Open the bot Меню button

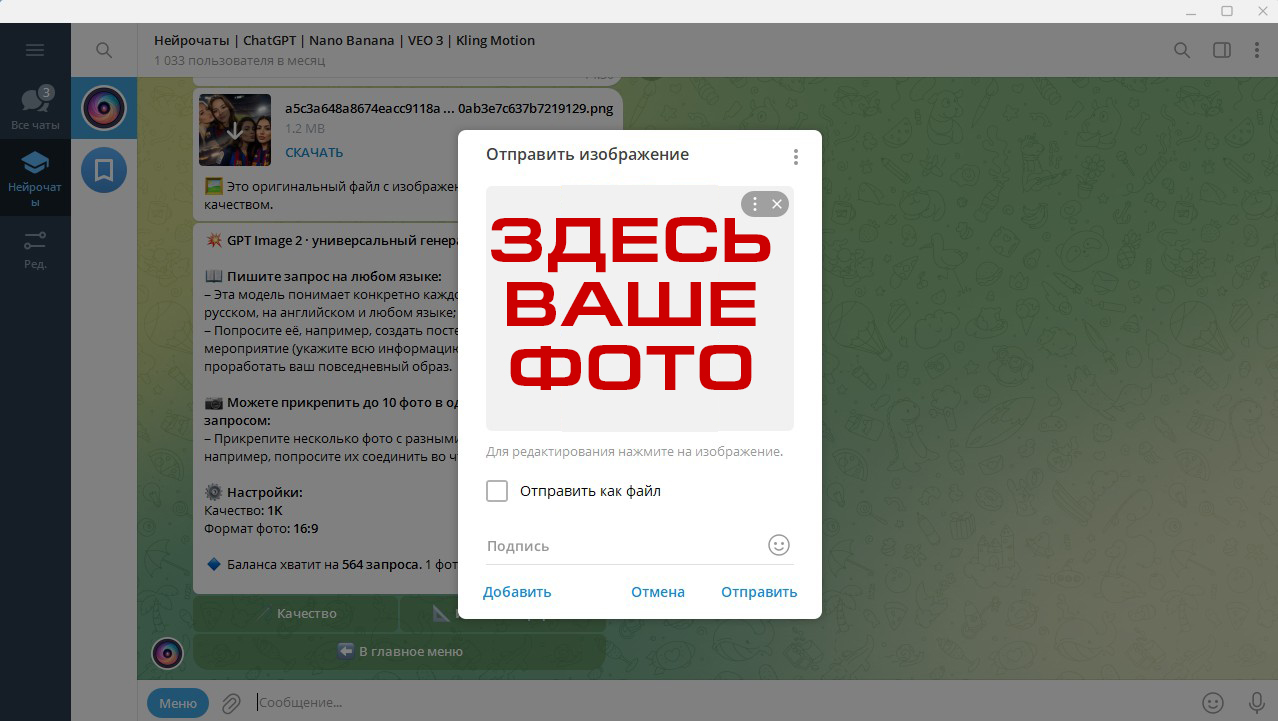click(x=178, y=703)
